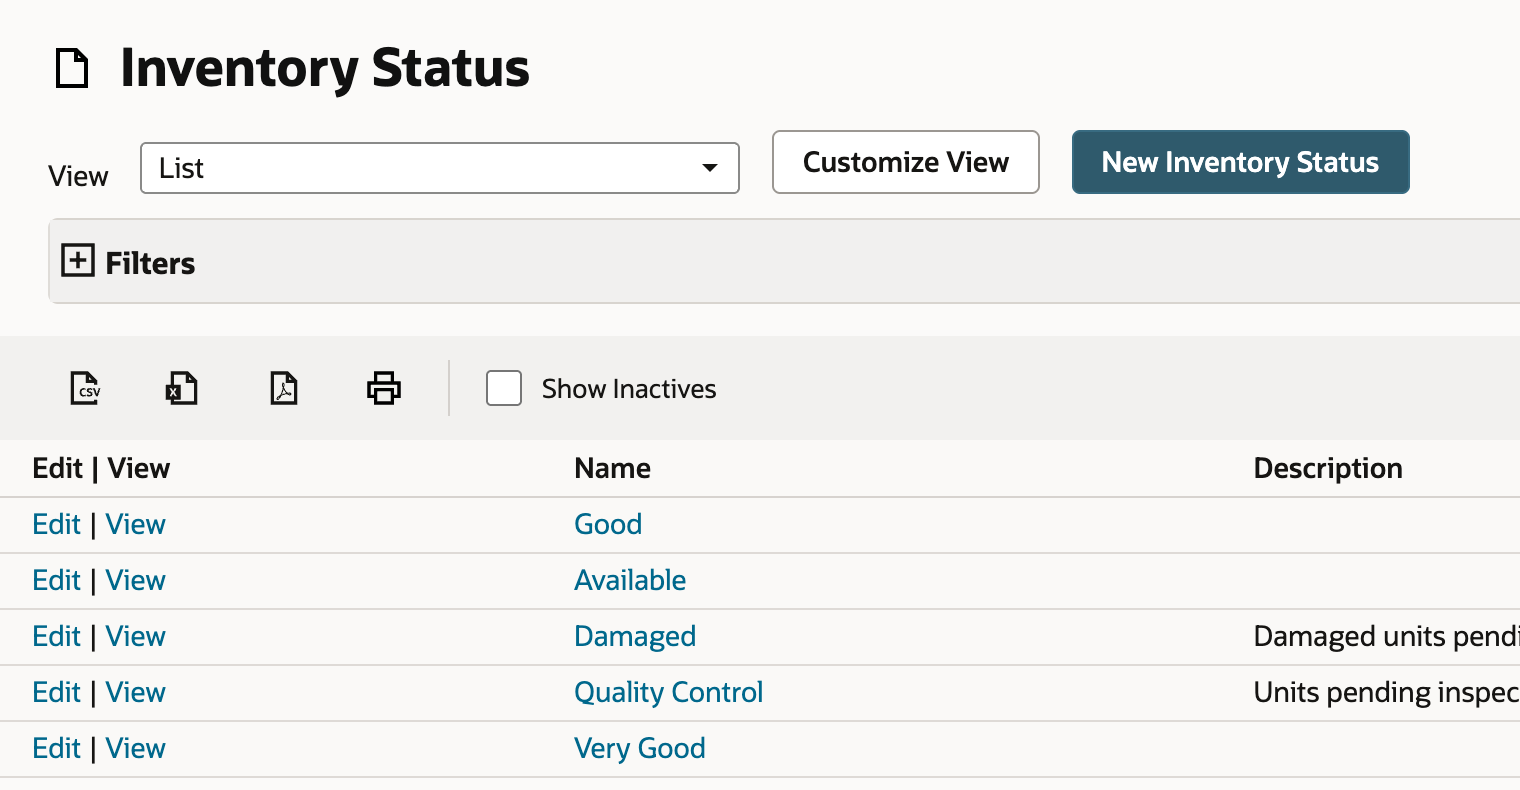The height and width of the screenshot is (790, 1520).
Task: Create a New Inventory Status
Action: pyautogui.click(x=1241, y=162)
